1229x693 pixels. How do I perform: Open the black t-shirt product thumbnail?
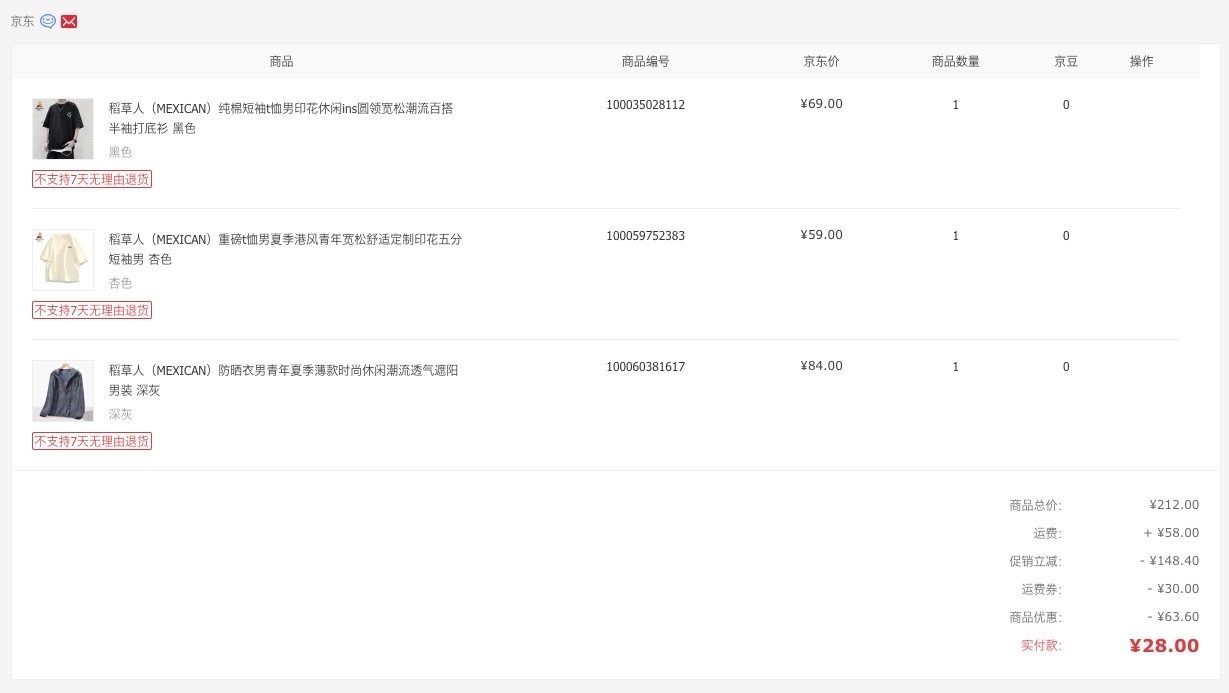click(63, 129)
